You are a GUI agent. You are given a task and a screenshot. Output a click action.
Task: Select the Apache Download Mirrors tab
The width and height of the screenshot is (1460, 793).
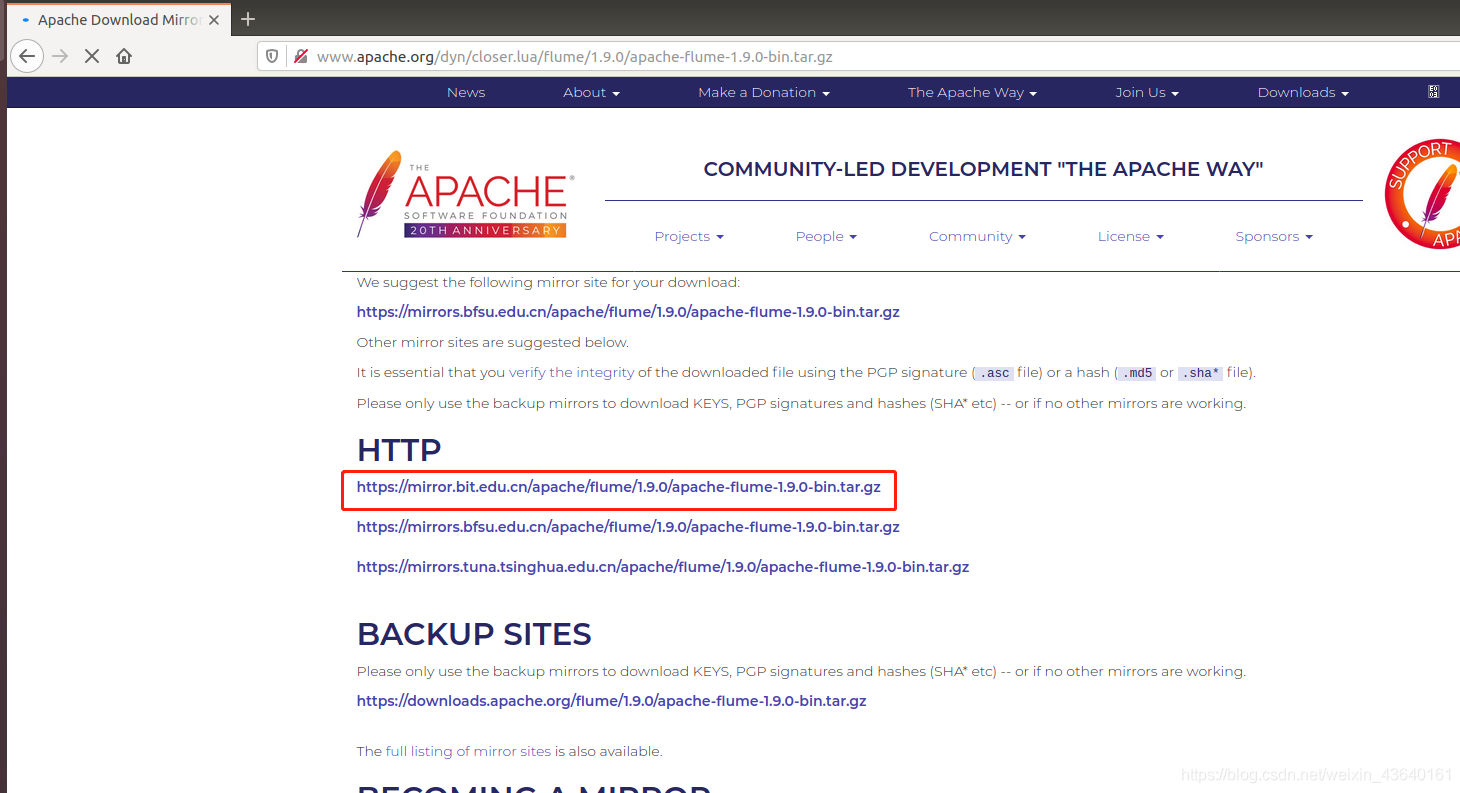[118, 20]
